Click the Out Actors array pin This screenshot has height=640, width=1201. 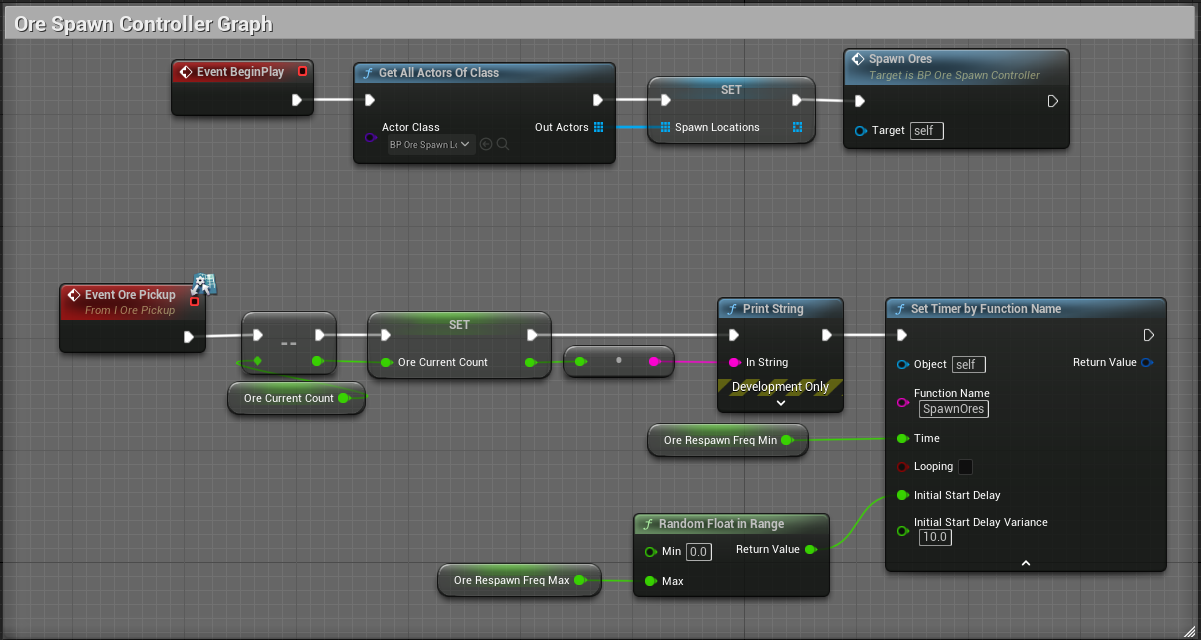coord(598,127)
